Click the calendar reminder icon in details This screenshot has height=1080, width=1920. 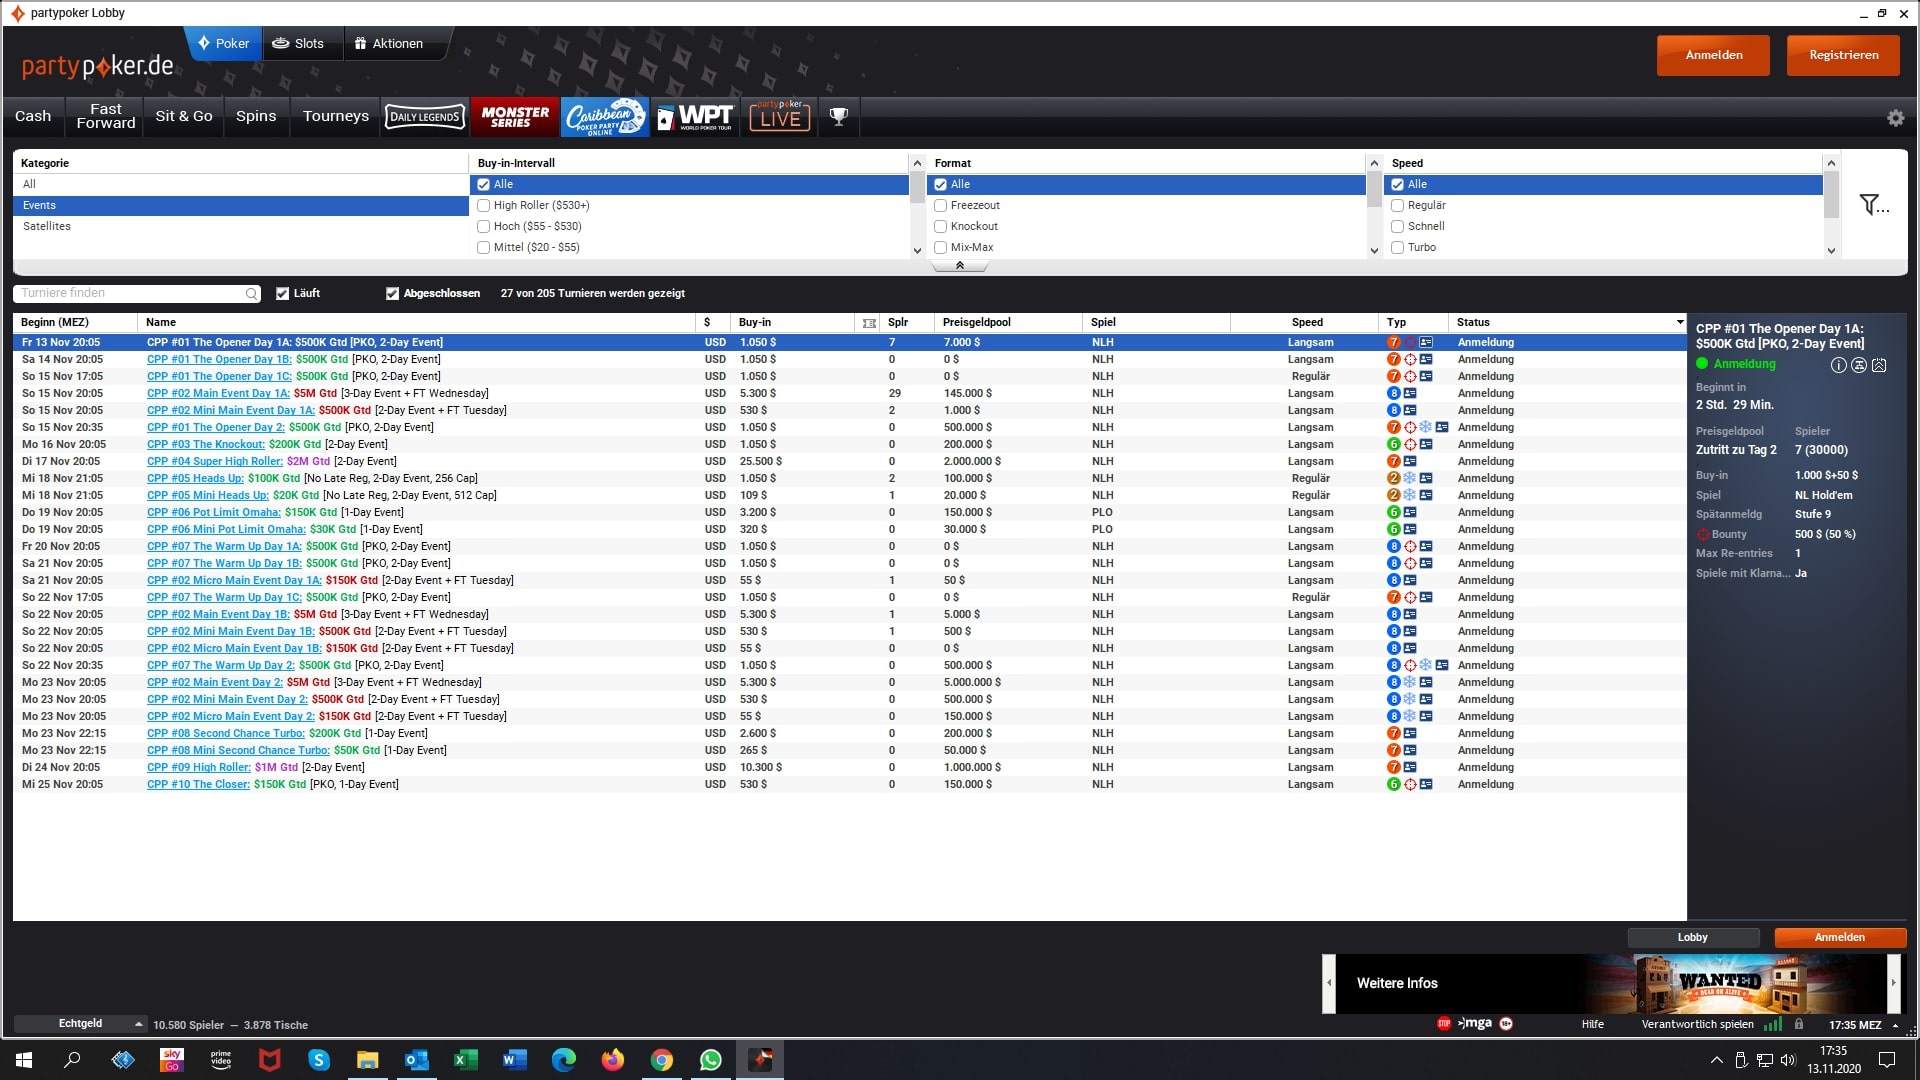[1879, 365]
